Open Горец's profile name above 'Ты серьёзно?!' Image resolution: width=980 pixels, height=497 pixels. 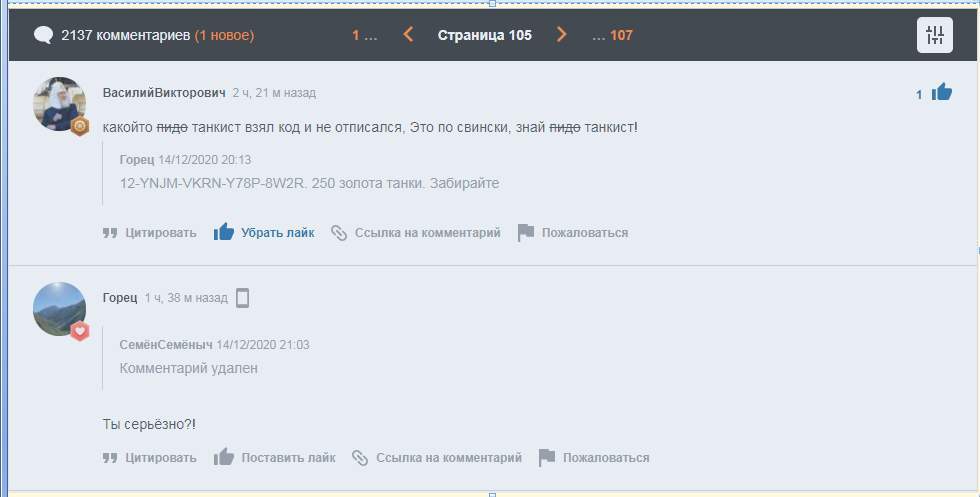119,298
